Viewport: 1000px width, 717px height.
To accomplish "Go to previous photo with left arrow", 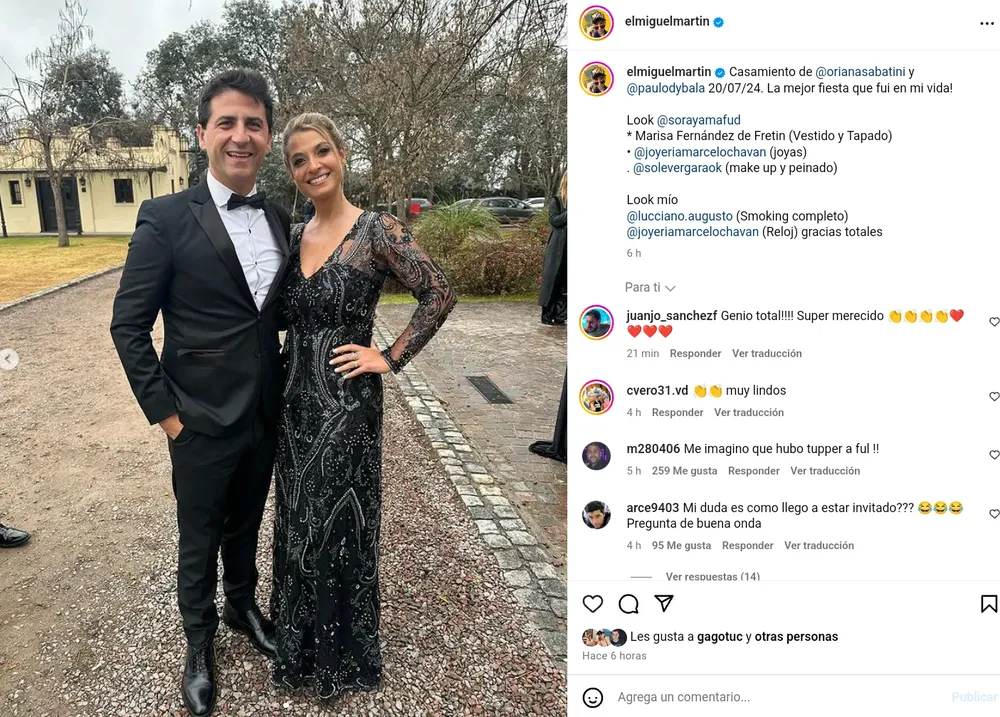I will (8, 359).
